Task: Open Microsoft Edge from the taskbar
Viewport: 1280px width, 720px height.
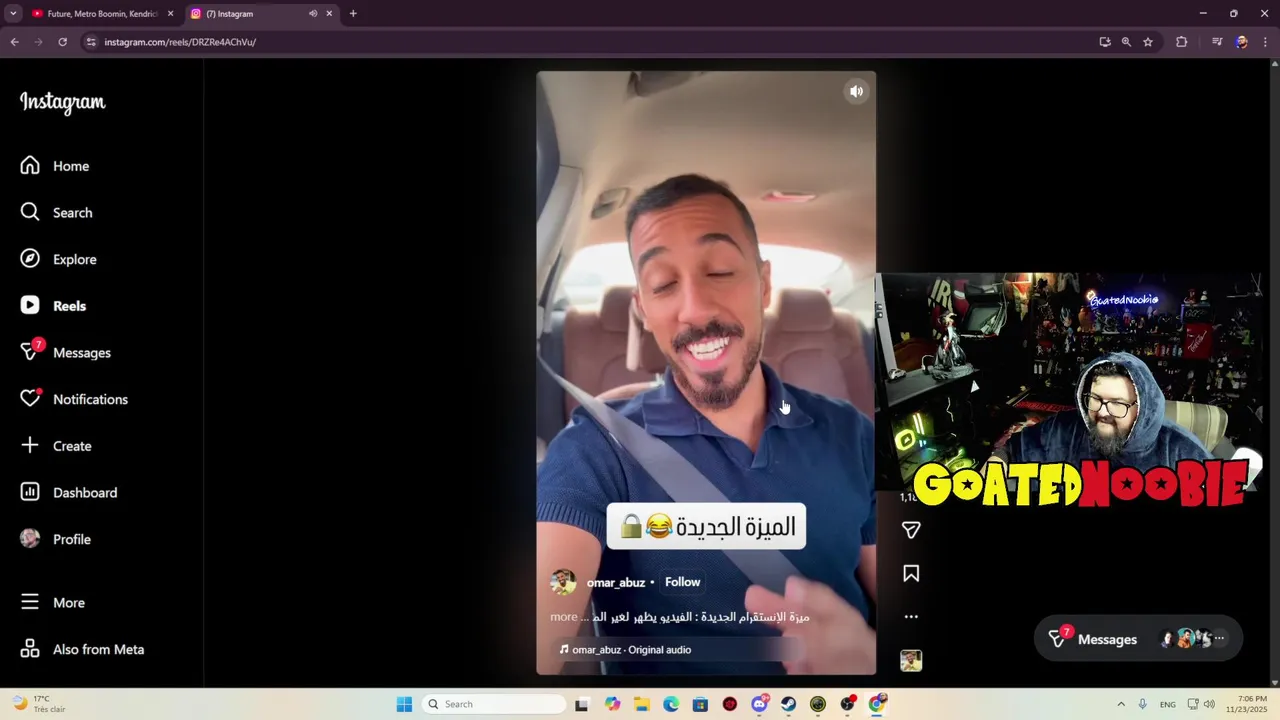Action: tap(671, 704)
